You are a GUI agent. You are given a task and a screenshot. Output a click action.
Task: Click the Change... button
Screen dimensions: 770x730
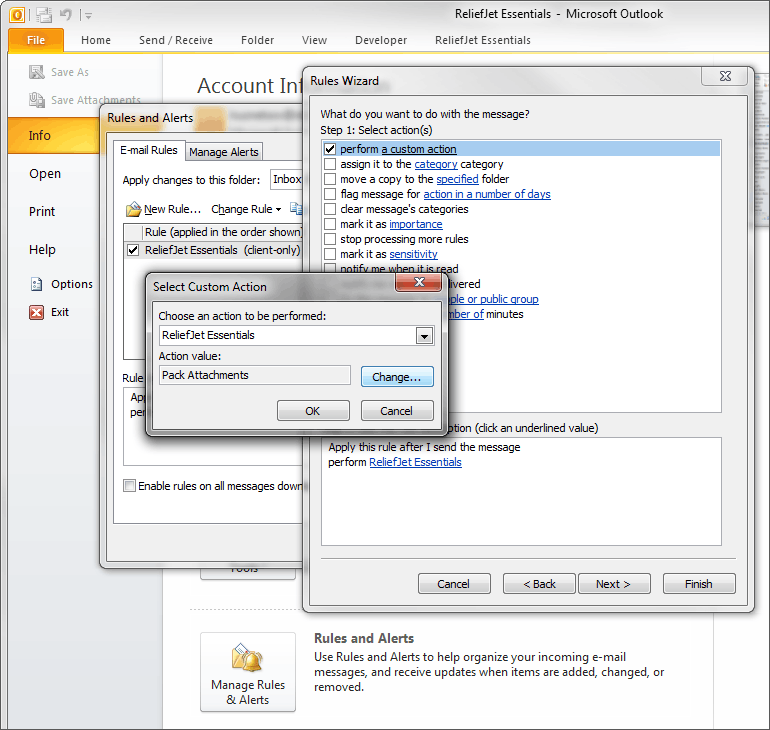pyautogui.click(x=397, y=377)
